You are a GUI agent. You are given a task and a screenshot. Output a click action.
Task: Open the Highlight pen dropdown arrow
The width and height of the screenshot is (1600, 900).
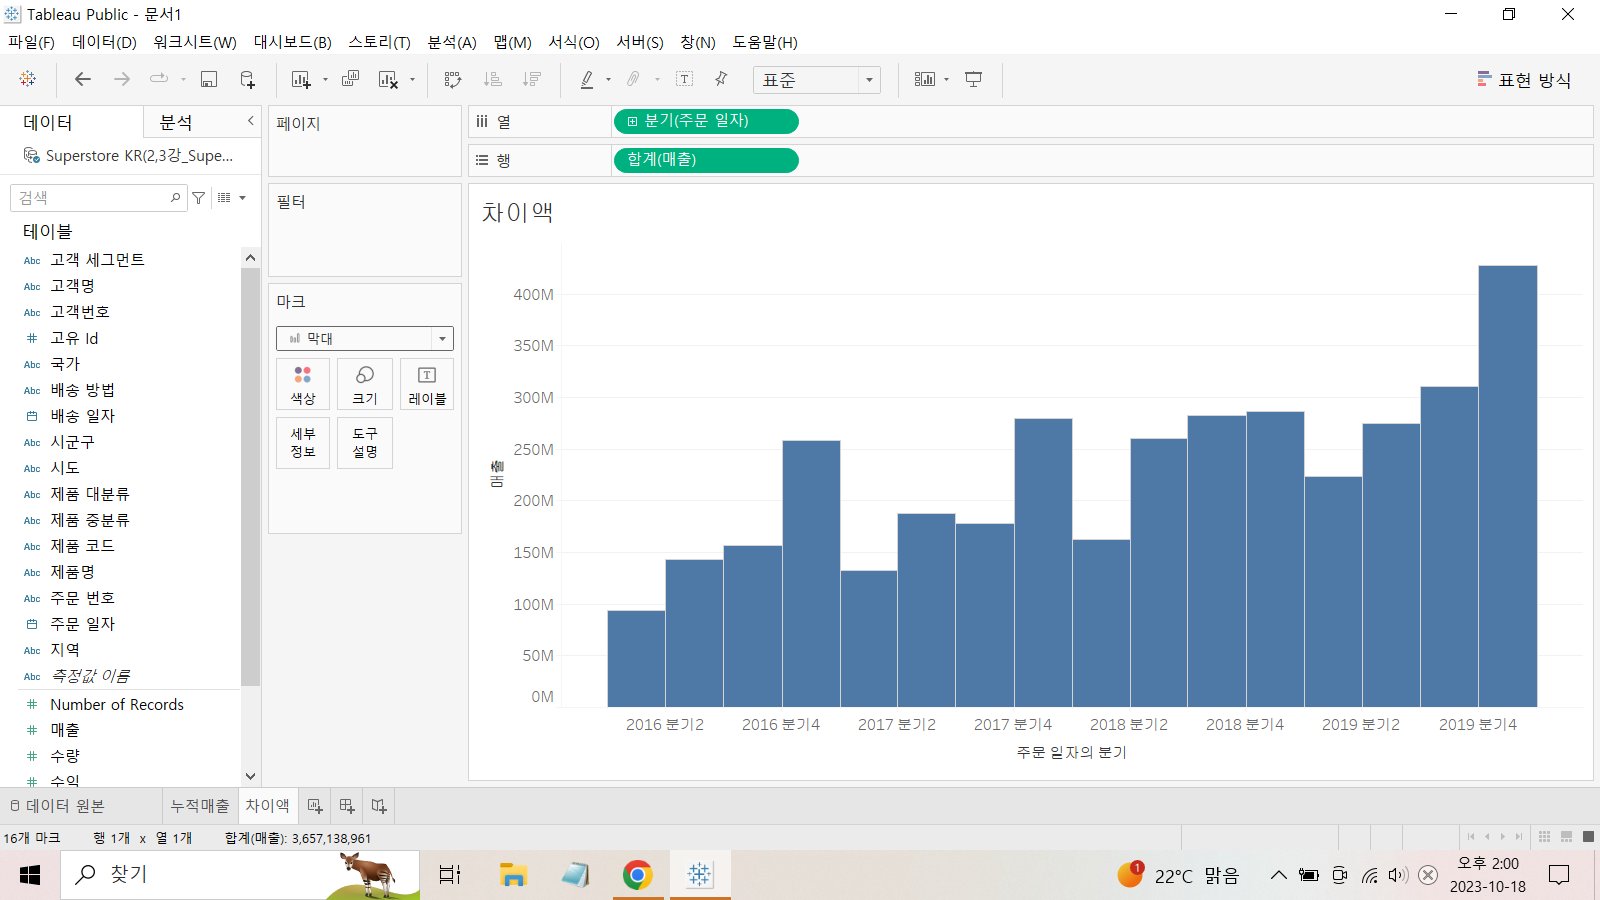(x=608, y=80)
